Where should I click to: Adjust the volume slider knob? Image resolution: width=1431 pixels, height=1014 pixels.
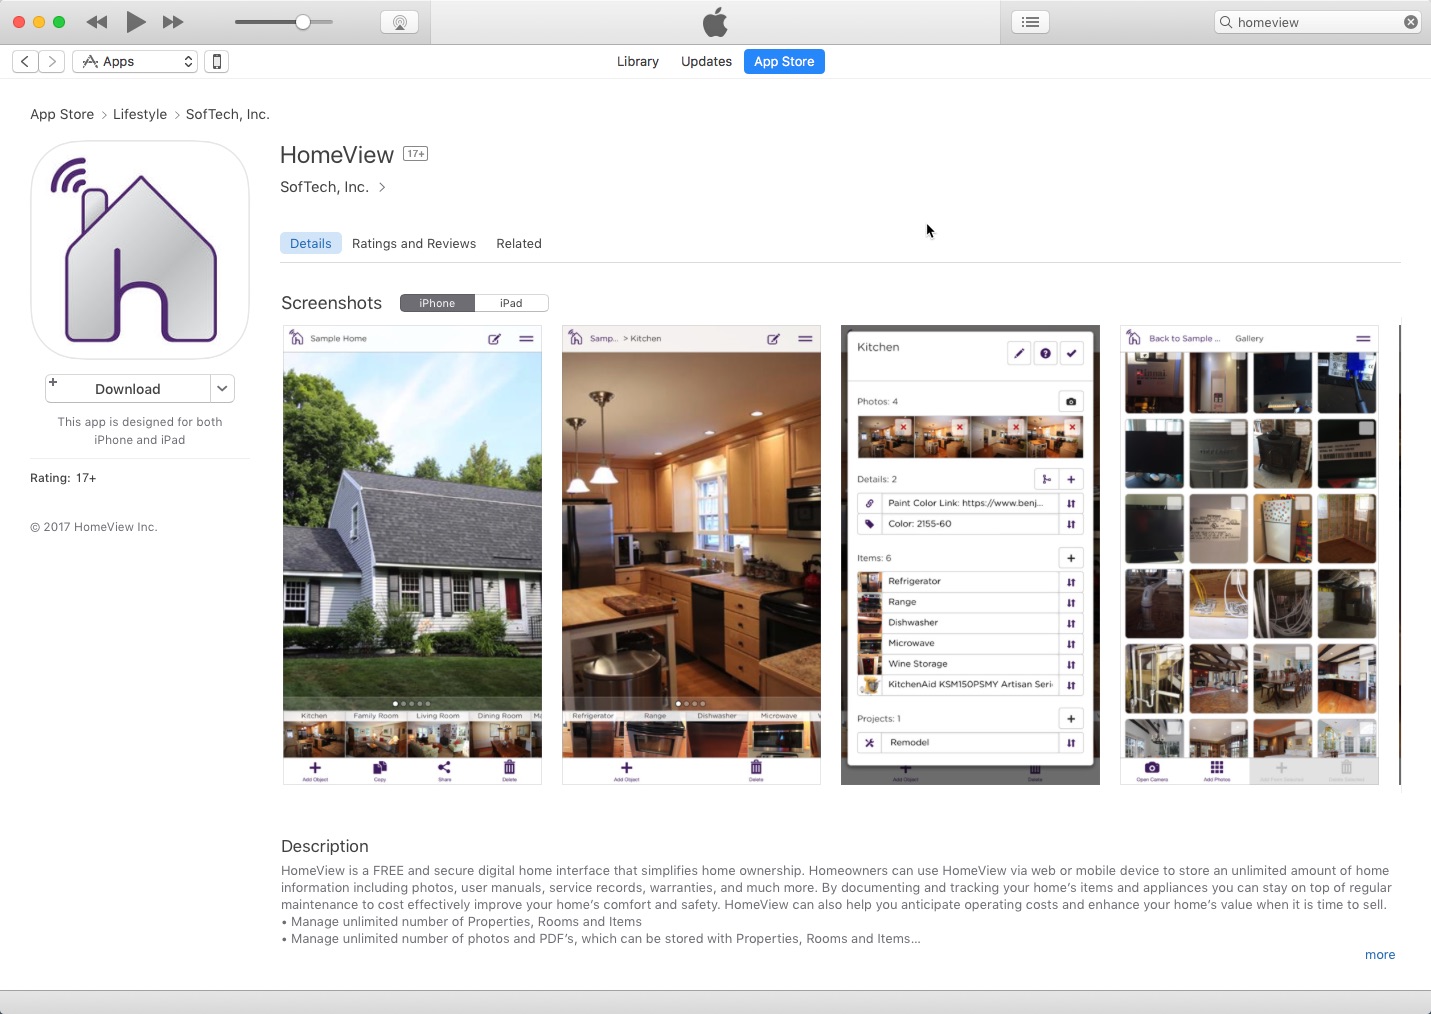tap(302, 22)
